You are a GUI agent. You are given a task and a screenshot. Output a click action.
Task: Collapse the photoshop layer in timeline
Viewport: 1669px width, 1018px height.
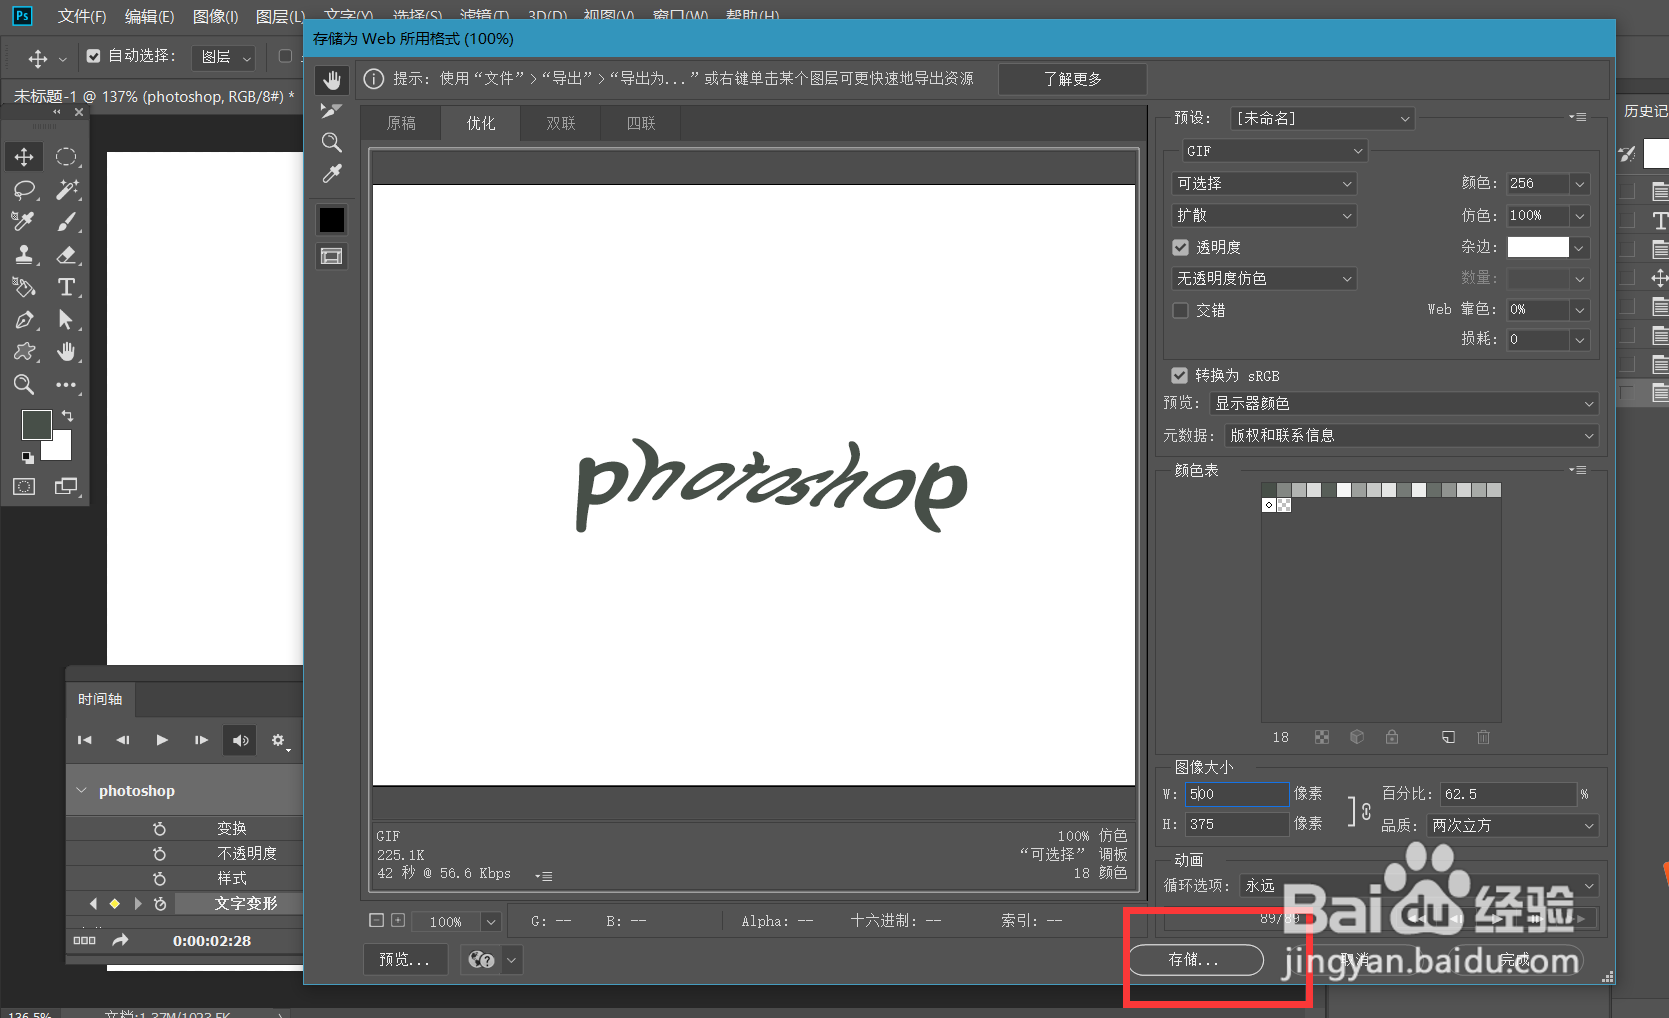click(x=82, y=791)
